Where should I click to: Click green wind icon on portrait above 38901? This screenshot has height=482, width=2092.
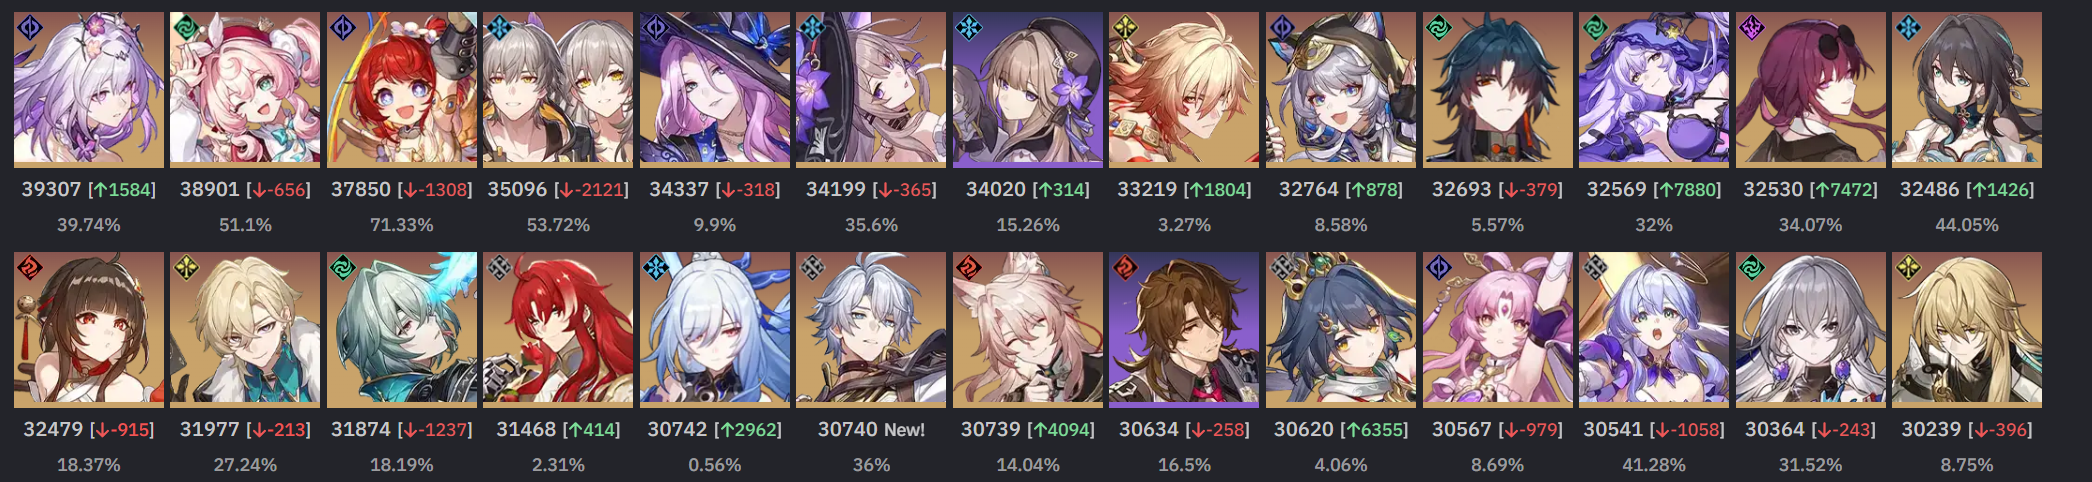tap(186, 28)
